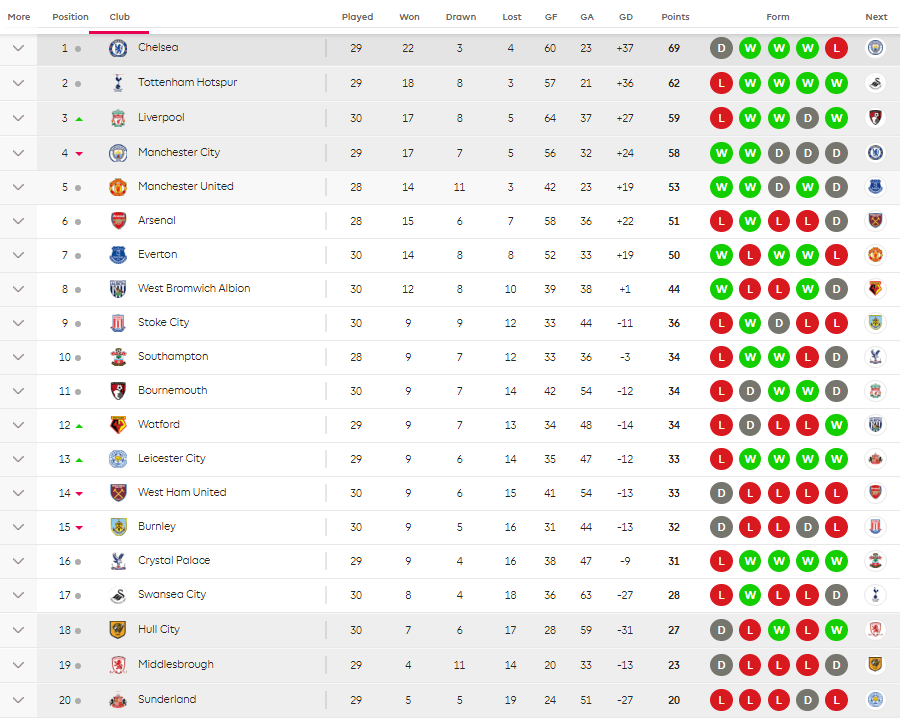Click the Watford club crest icon
901x720 pixels.
pos(118,425)
